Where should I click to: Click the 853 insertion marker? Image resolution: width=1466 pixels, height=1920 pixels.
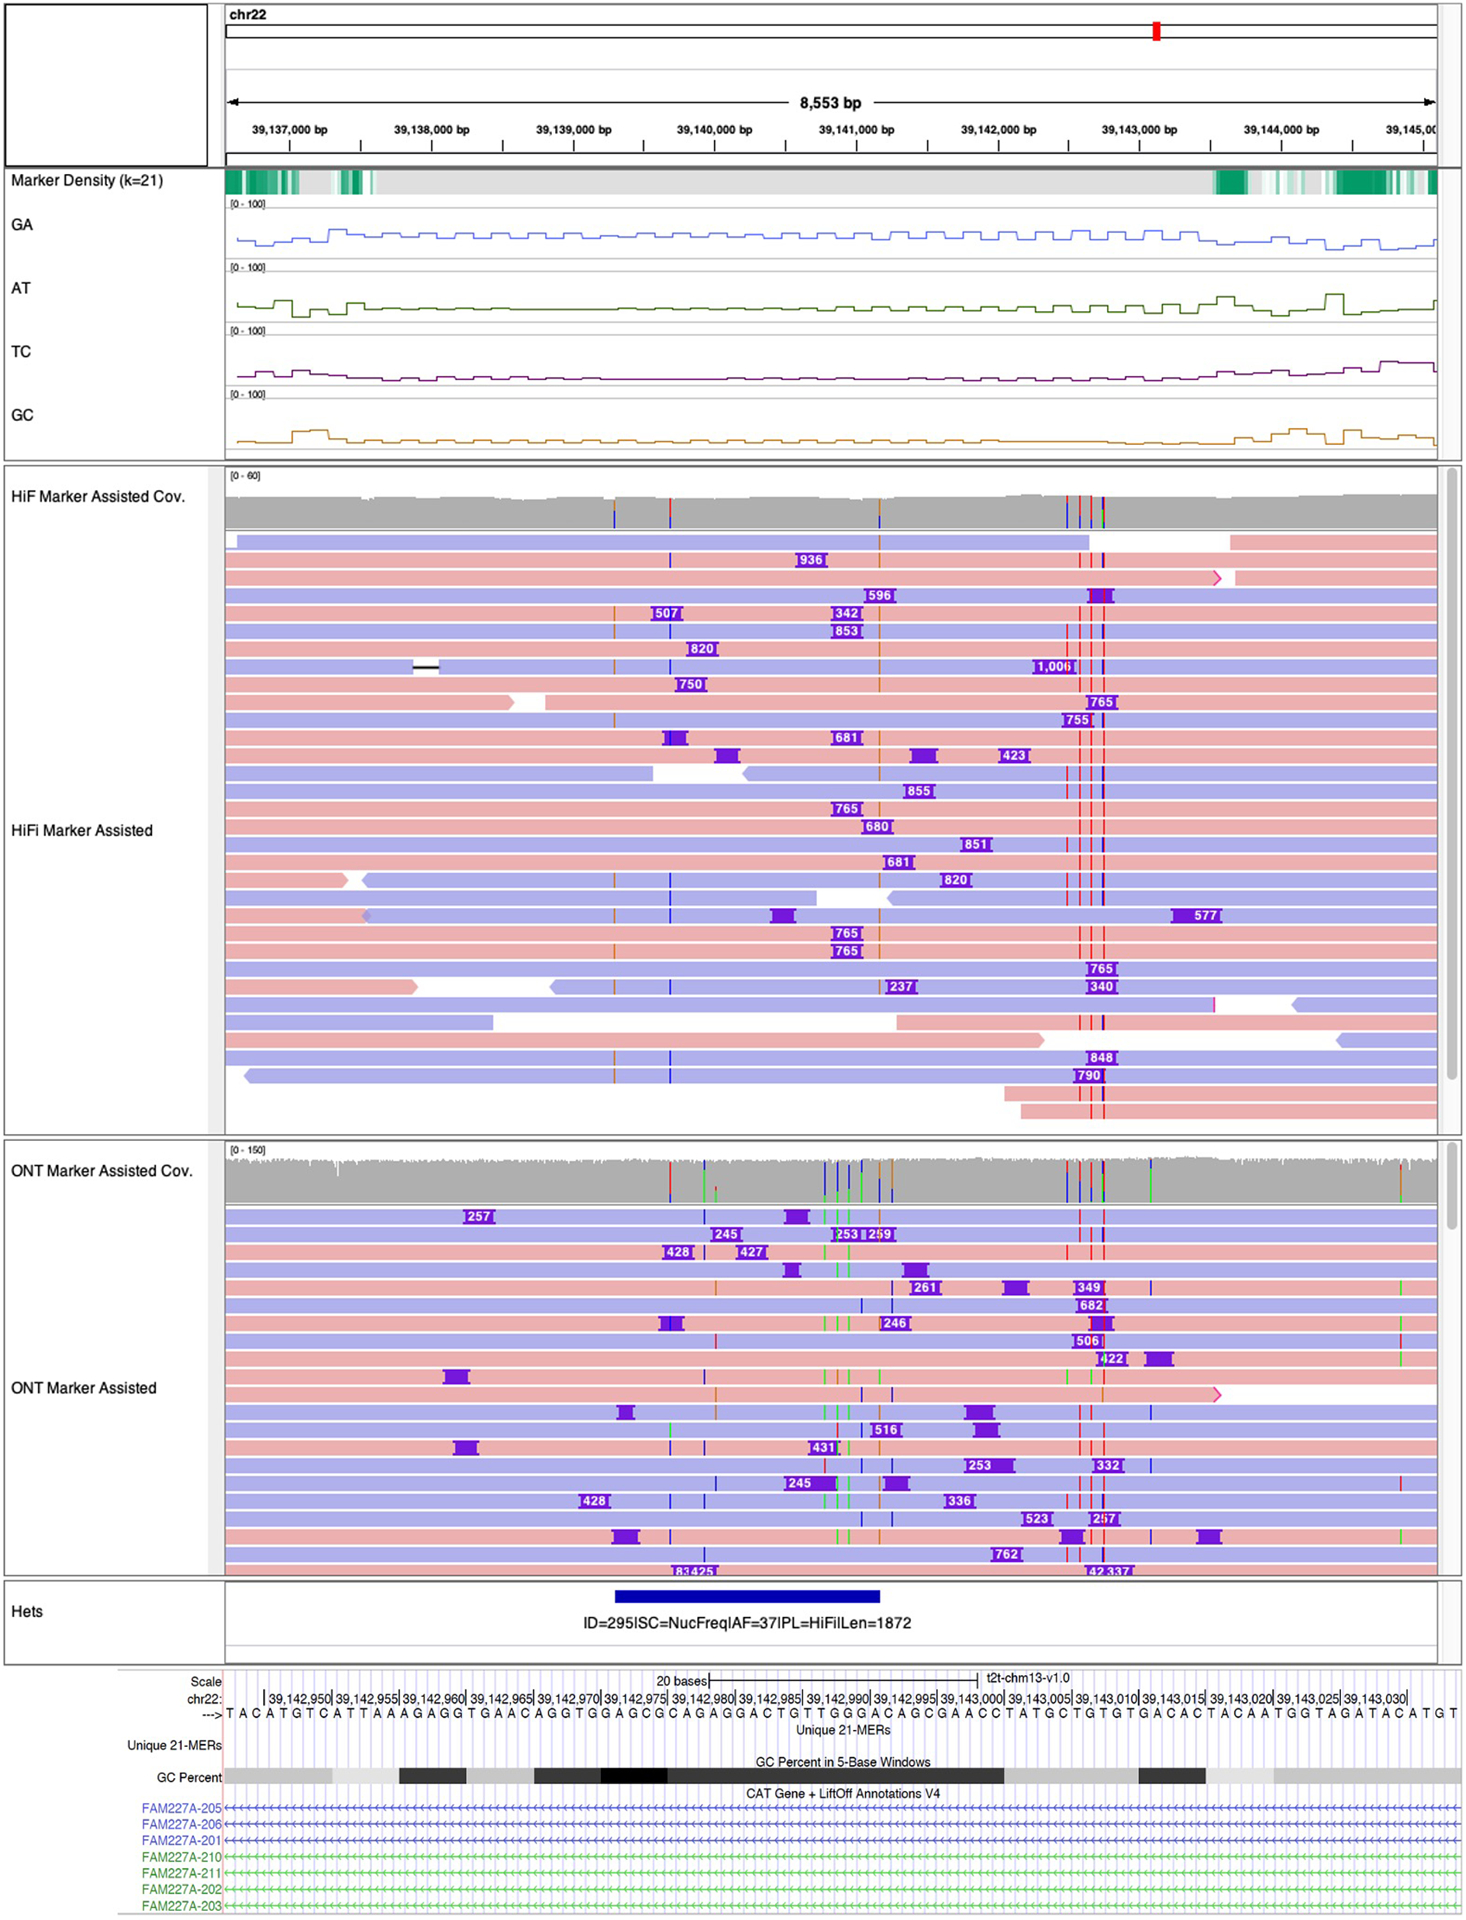846,632
